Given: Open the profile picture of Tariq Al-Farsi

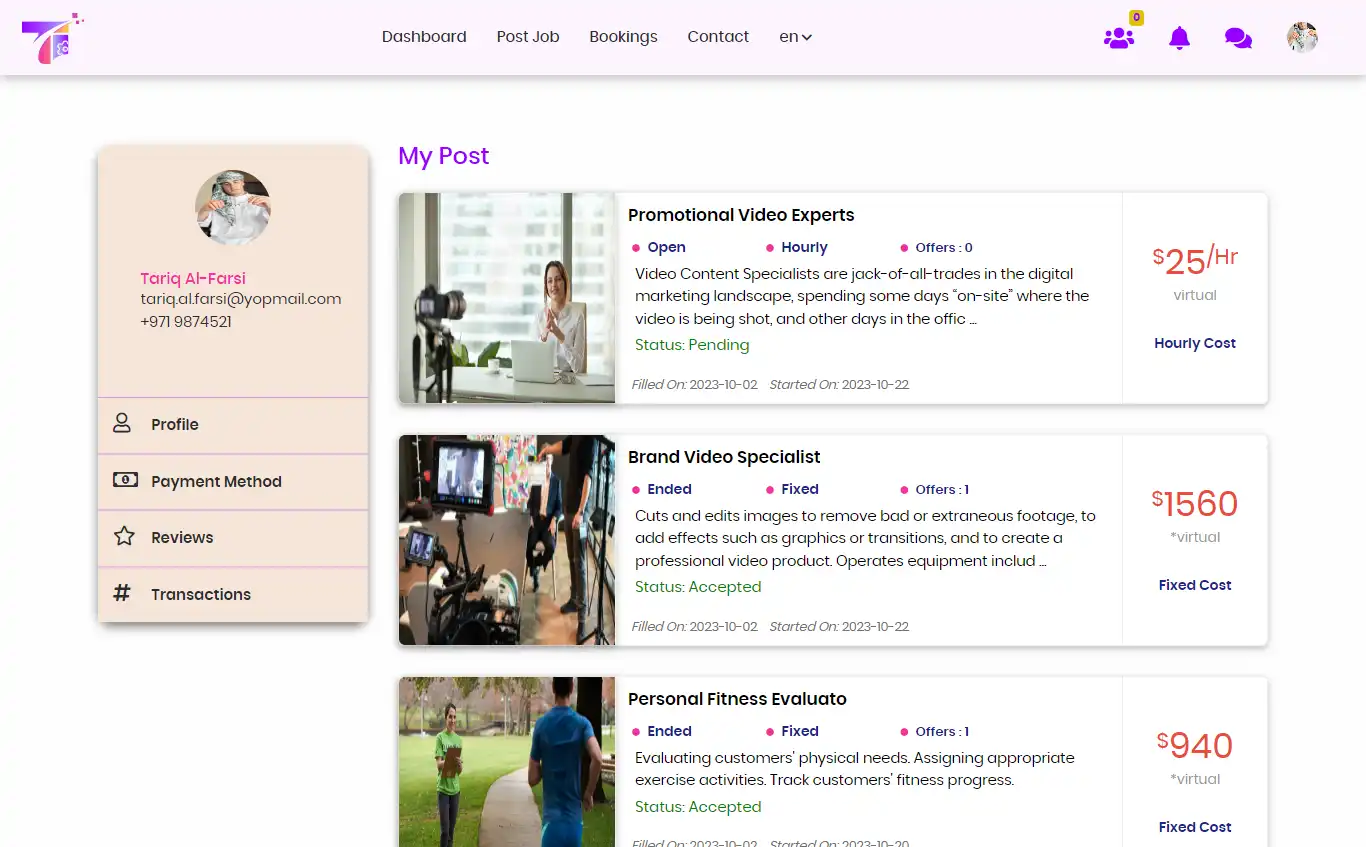Looking at the screenshot, I should point(232,207).
